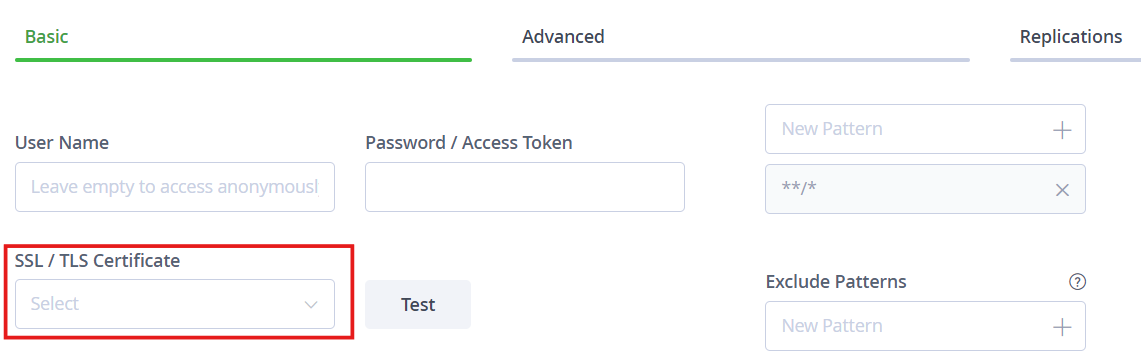The height and width of the screenshot is (363, 1141).
Task: Click into the Password / Access Token field
Action: tap(525, 187)
